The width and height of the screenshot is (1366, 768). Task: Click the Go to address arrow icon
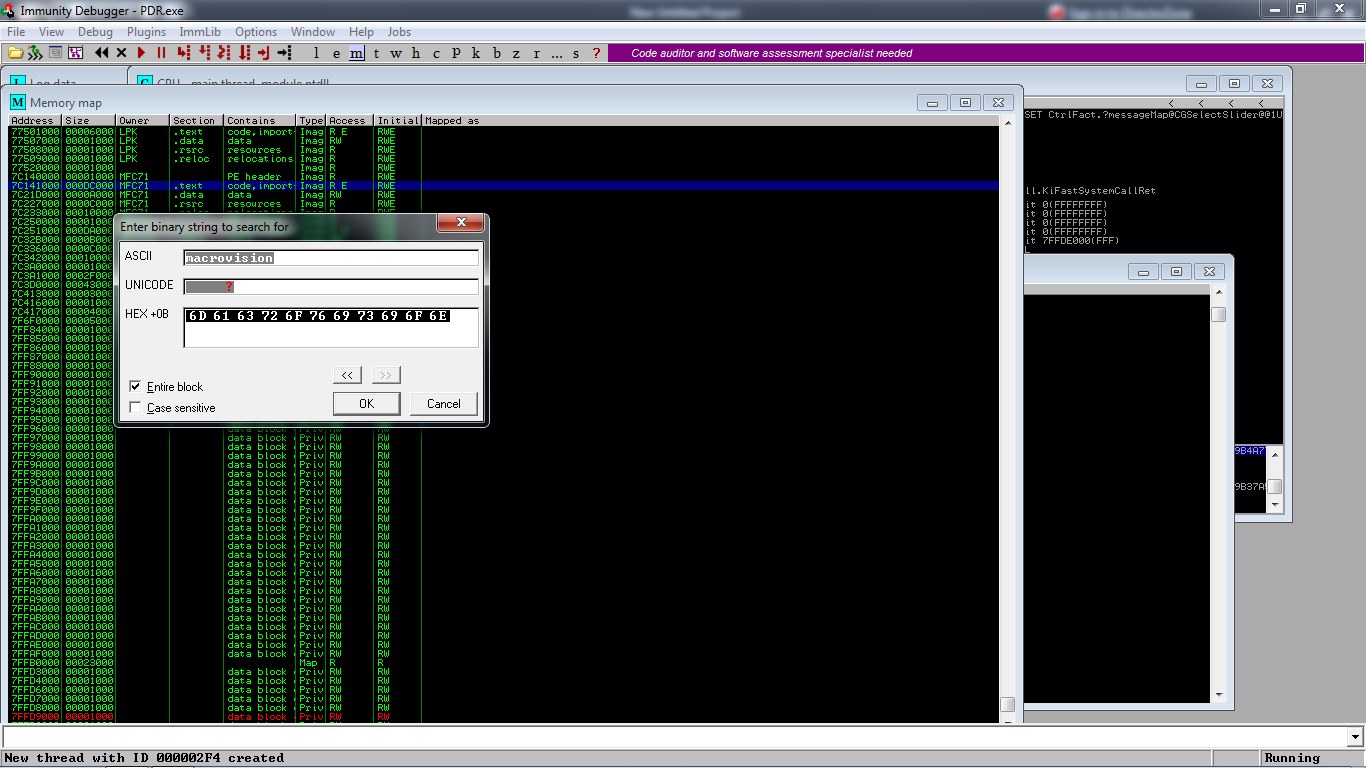click(284, 53)
